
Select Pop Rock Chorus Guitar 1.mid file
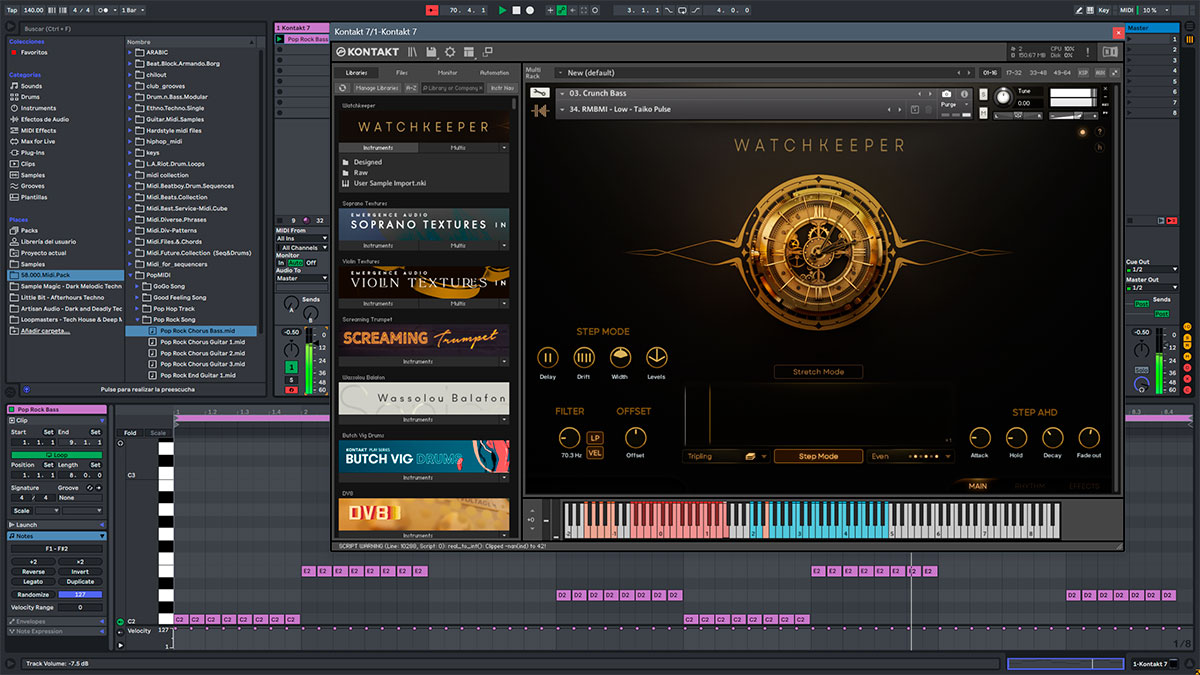(x=201, y=342)
